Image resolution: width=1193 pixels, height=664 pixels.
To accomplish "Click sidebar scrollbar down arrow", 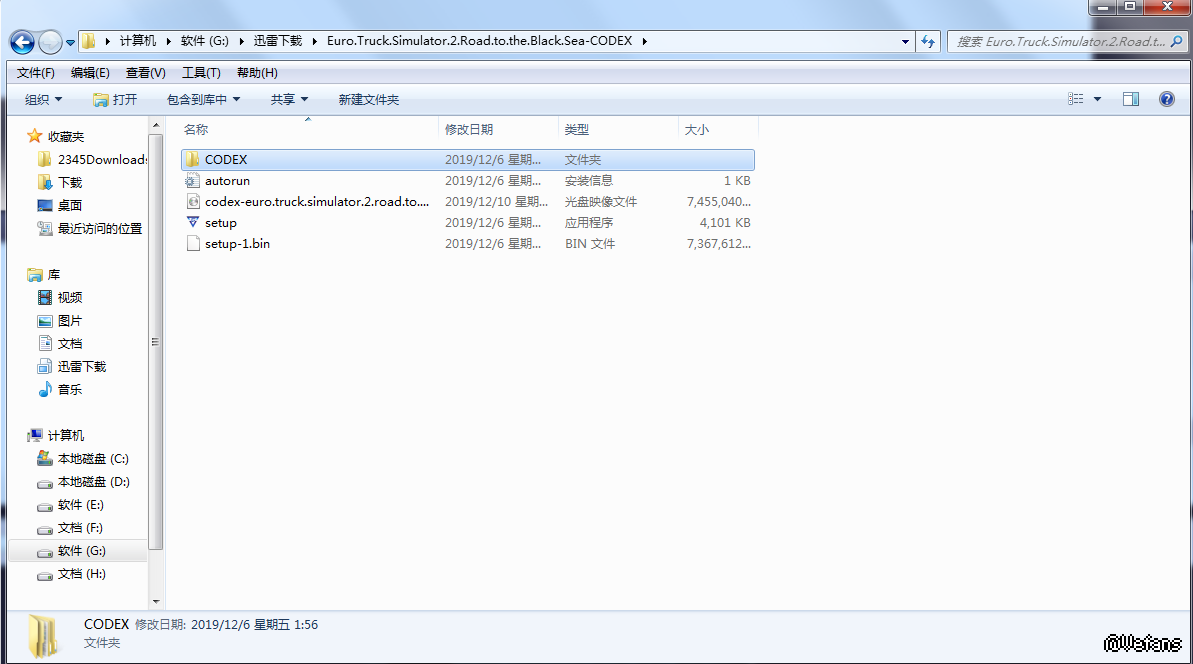I will [x=156, y=602].
